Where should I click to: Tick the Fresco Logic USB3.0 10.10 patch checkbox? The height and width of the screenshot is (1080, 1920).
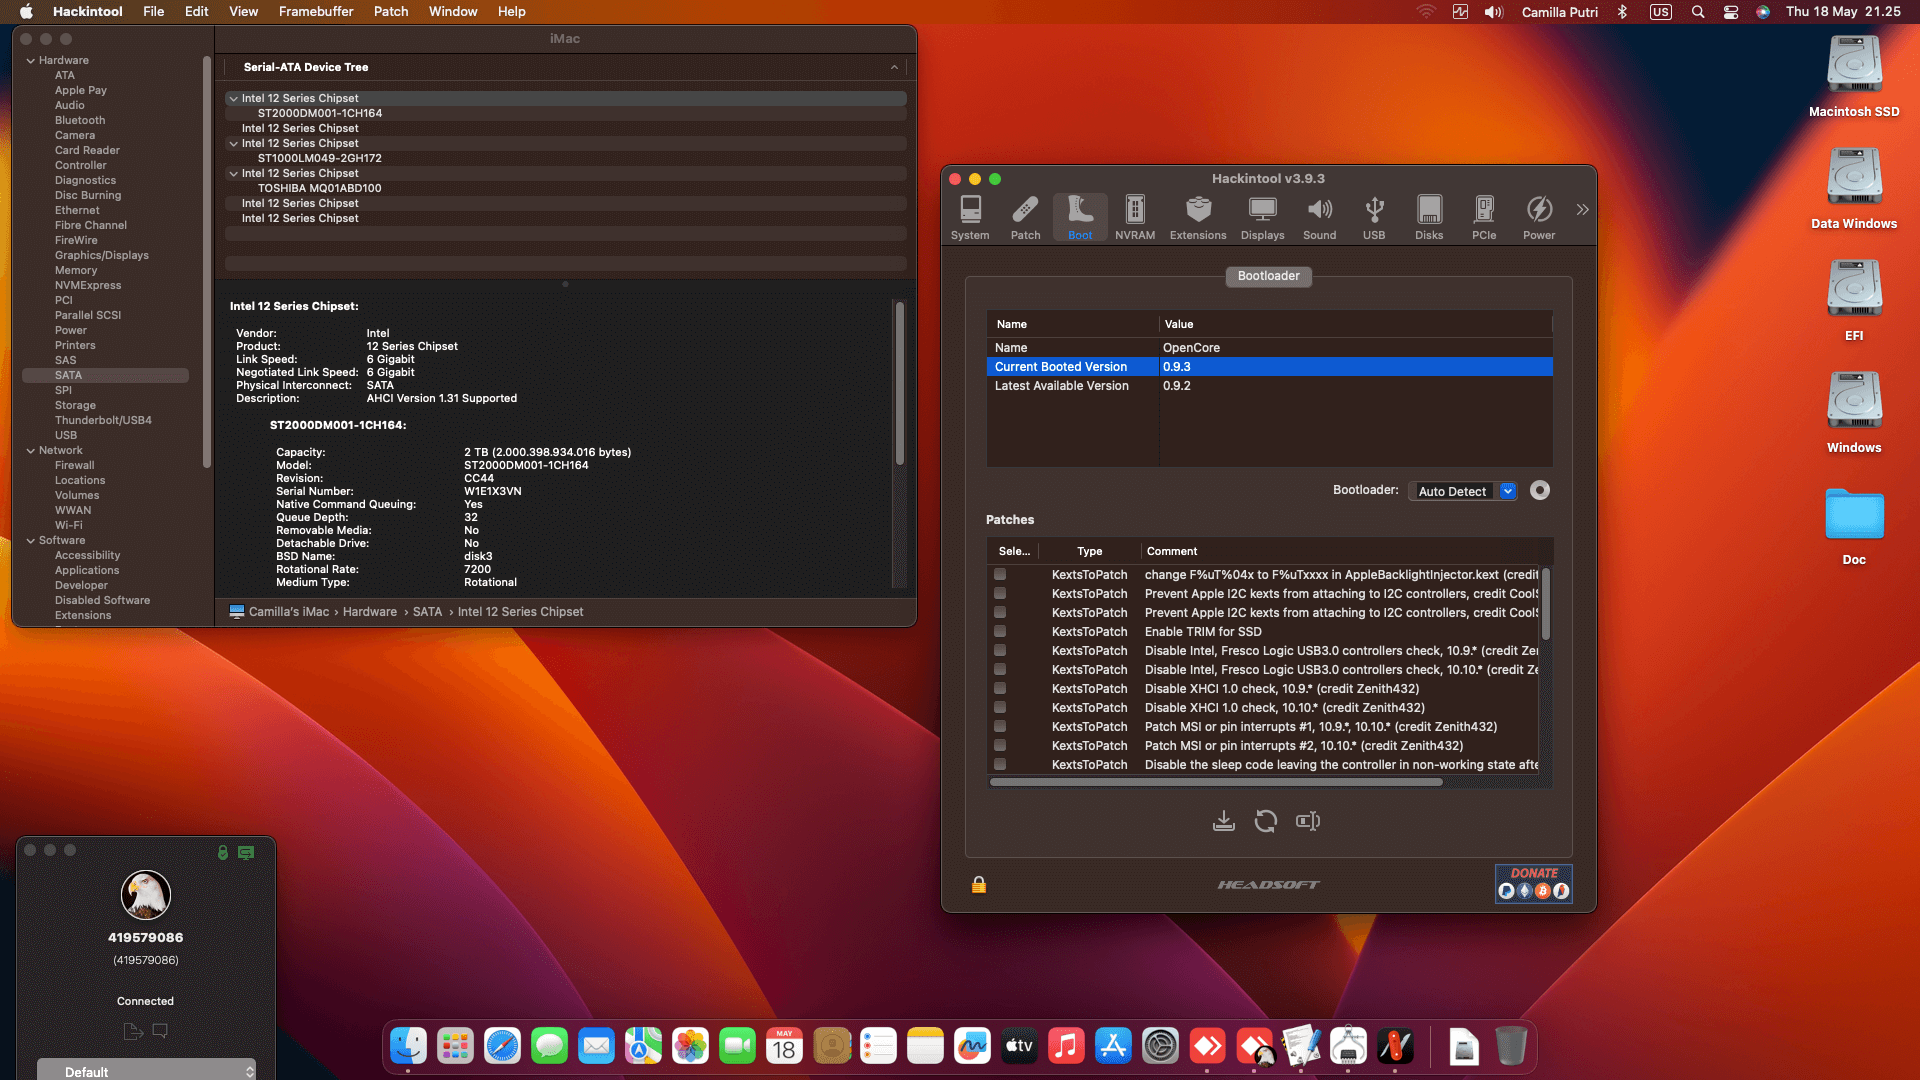(x=1000, y=670)
